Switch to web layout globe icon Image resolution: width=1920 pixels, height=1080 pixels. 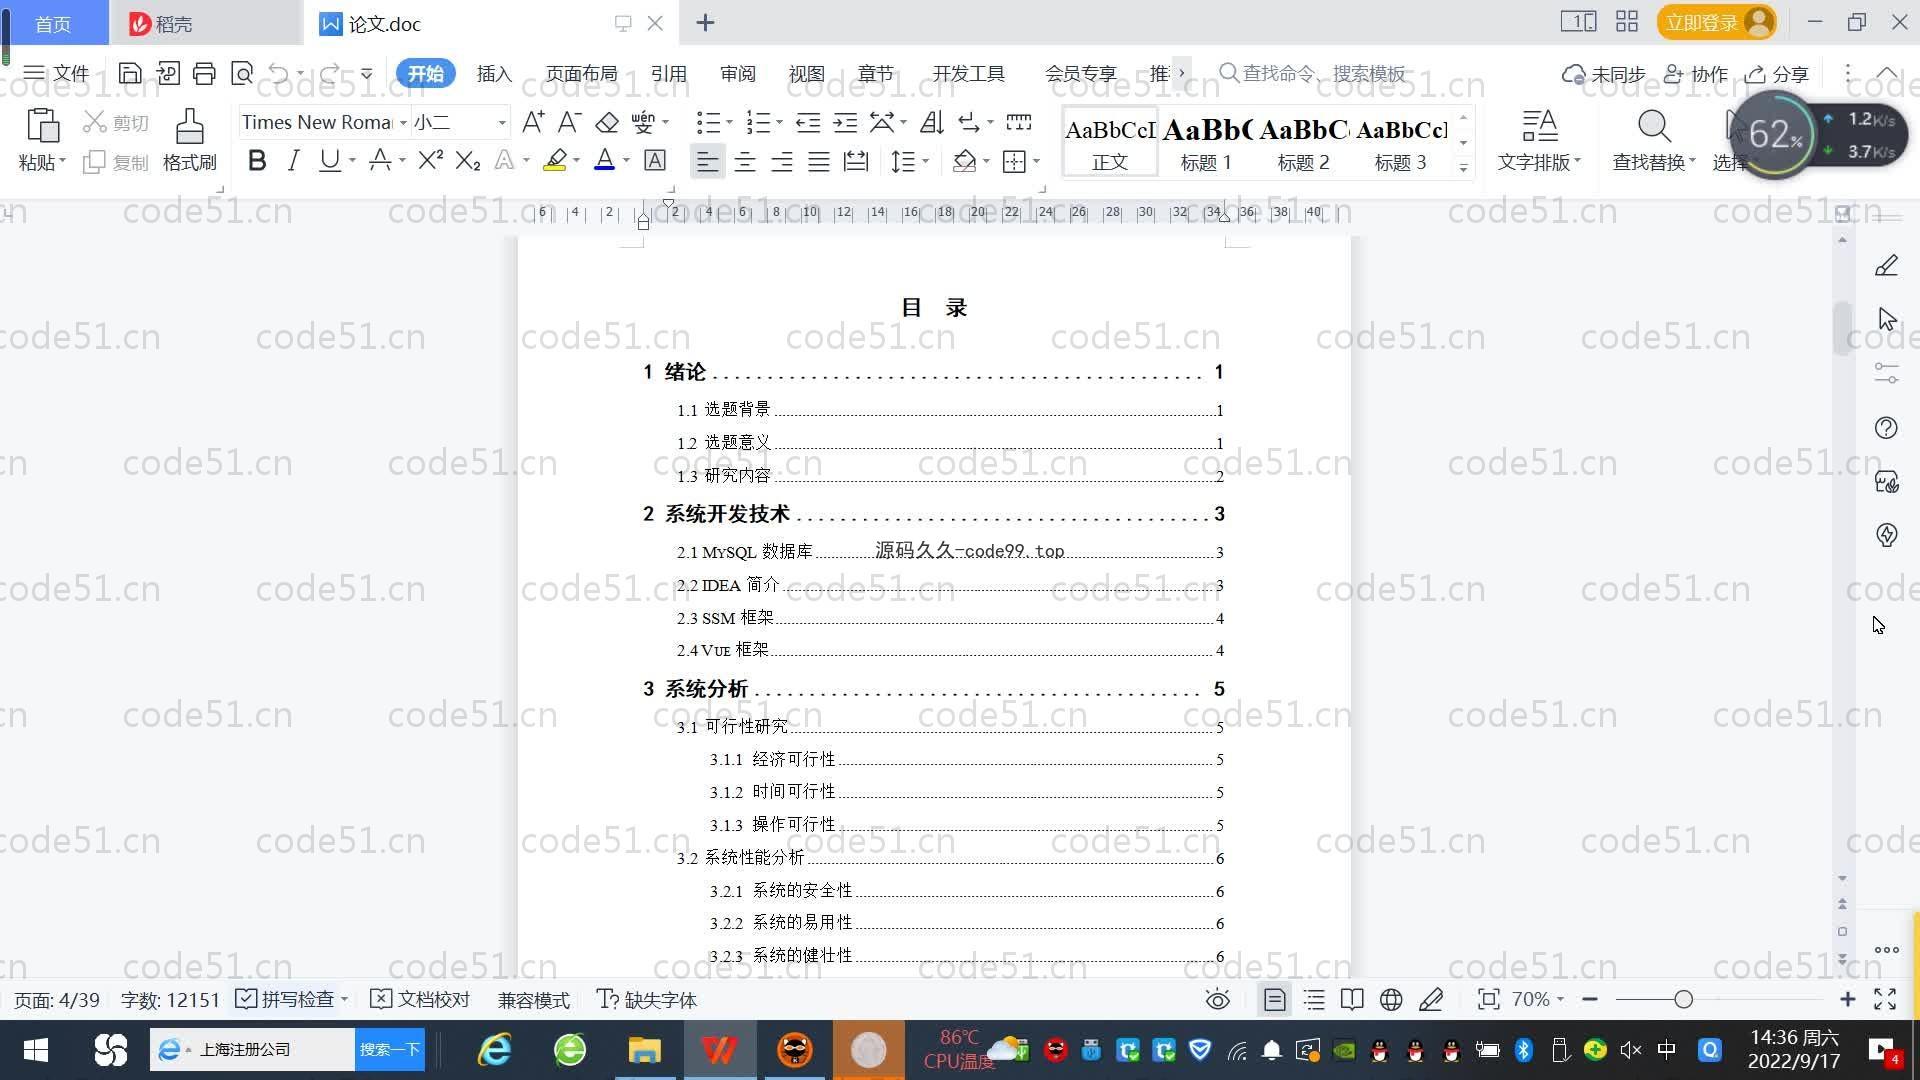[1391, 999]
